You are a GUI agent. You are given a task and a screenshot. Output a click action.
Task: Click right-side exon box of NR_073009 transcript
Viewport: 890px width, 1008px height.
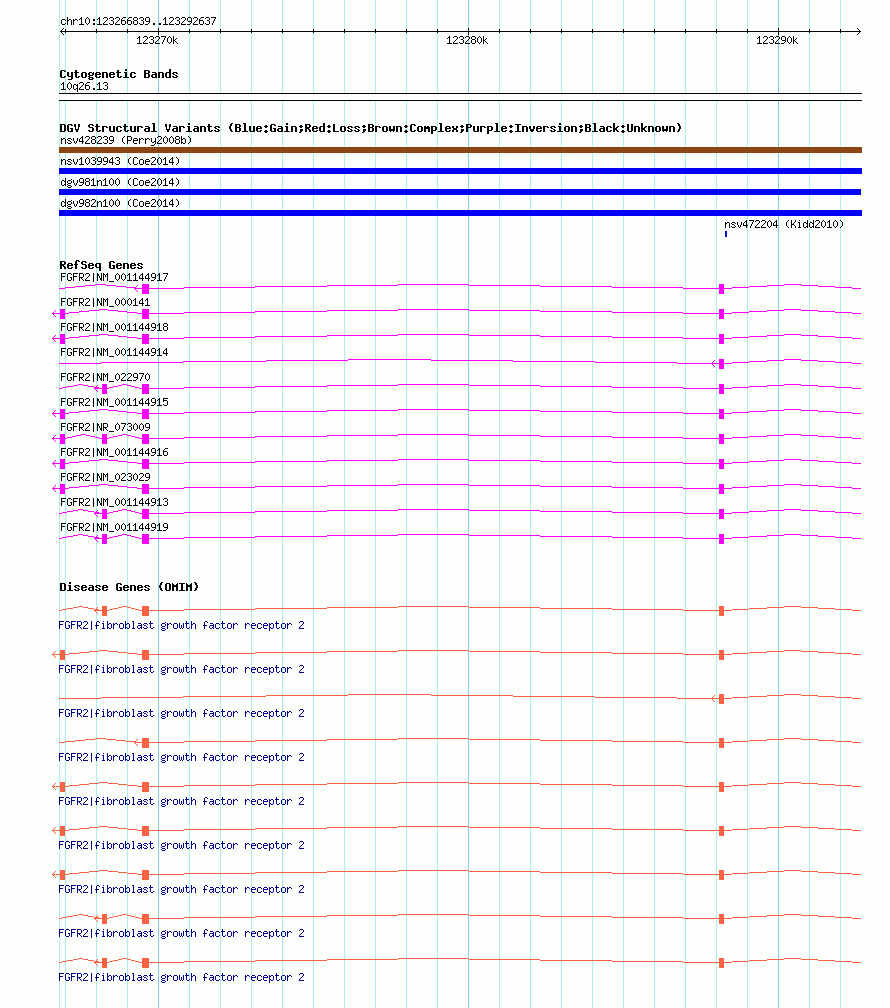click(x=722, y=439)
